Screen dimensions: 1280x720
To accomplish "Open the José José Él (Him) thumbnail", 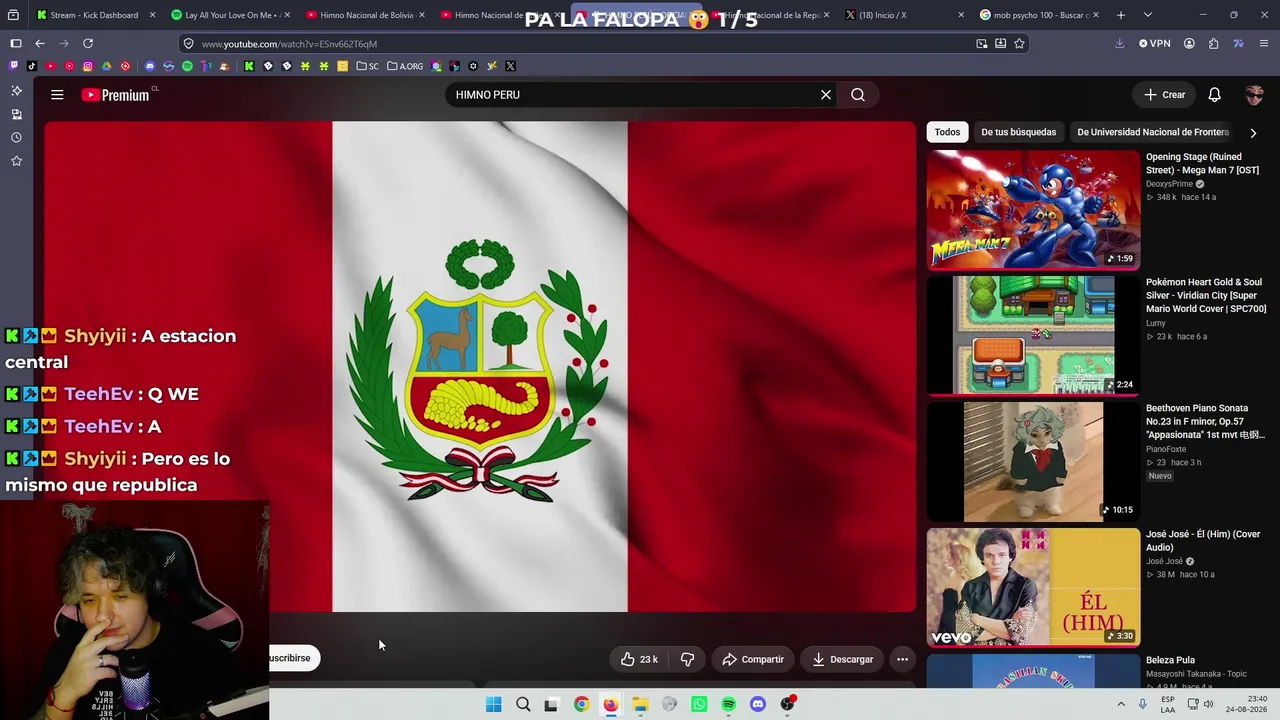I will 1033,588.
